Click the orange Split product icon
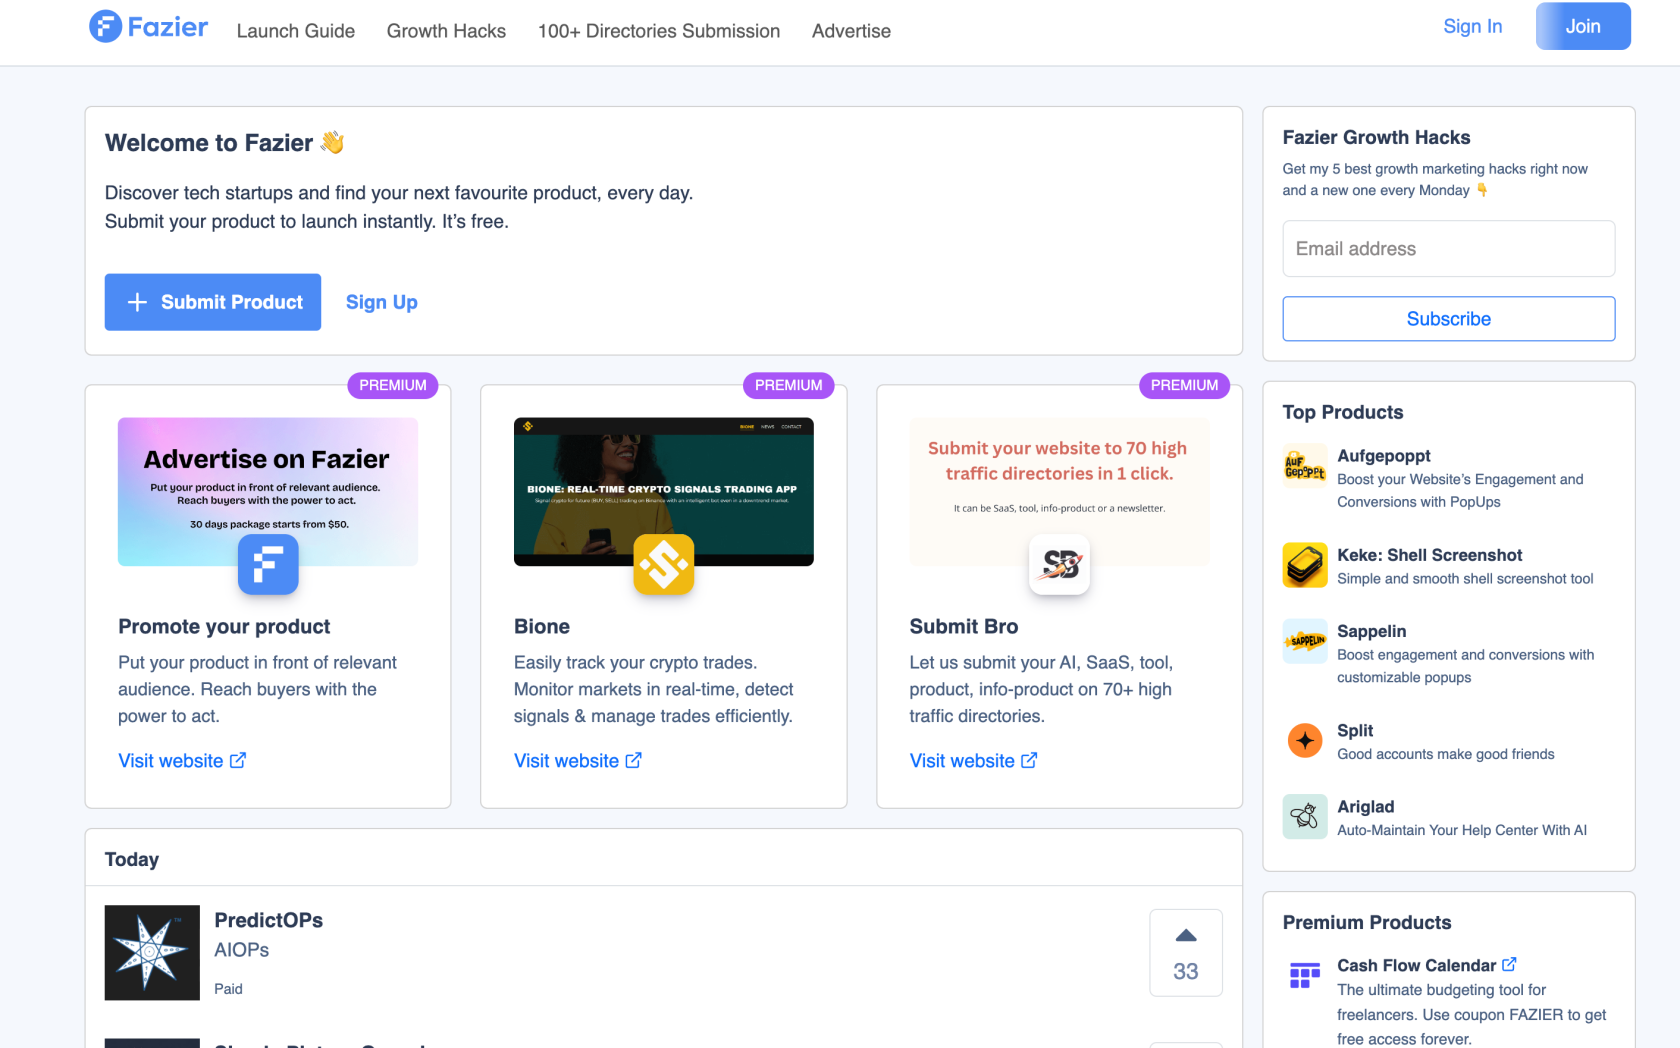 pyautogui.click(x=1305, y=740)
